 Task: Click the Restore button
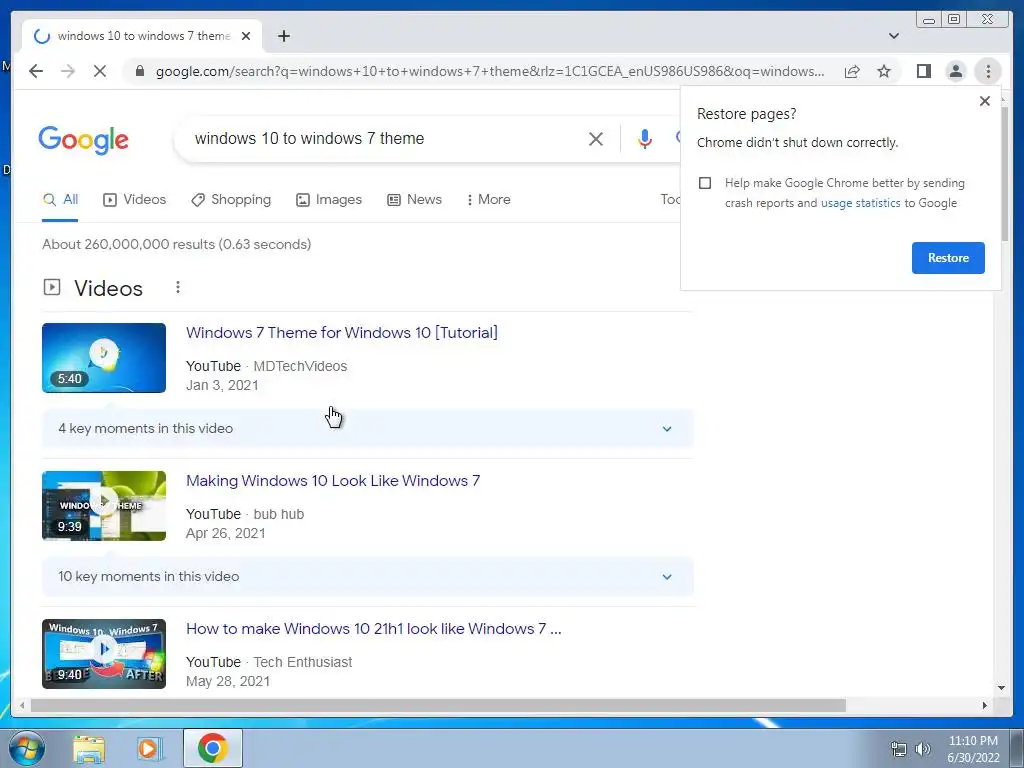click(x=948, y=257)
